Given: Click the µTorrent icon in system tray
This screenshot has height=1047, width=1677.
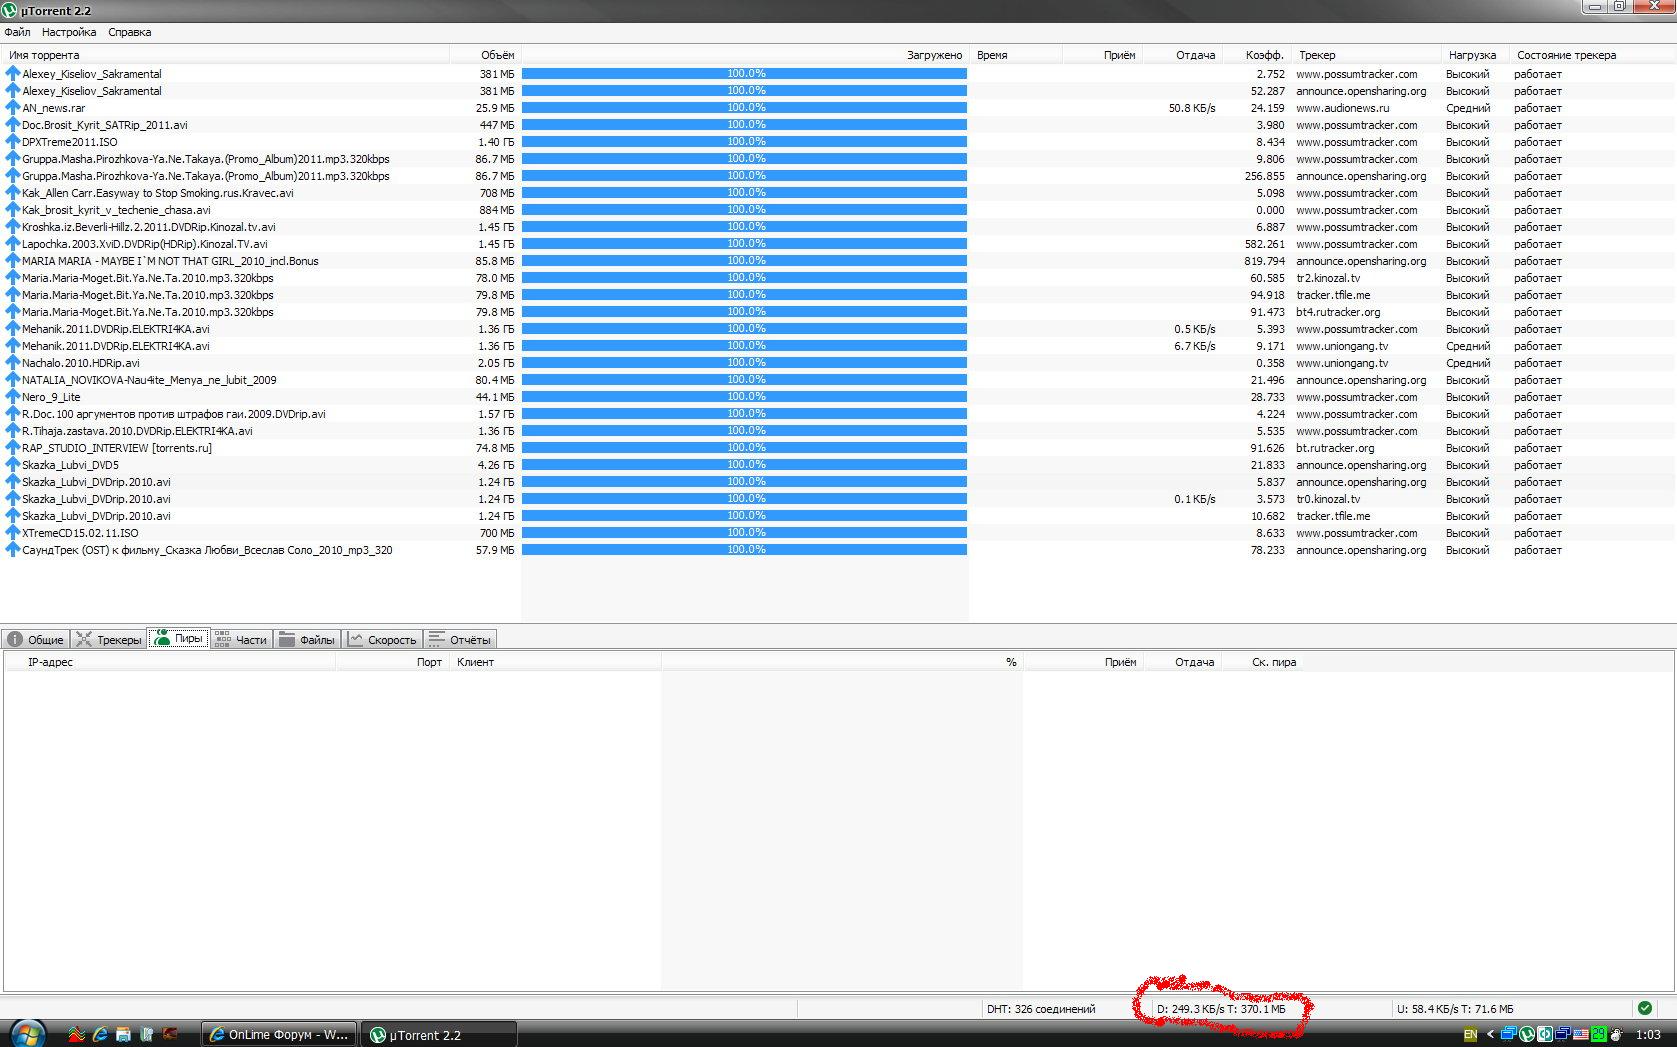Looking at the screenshot, I should coord(1527,1035).
